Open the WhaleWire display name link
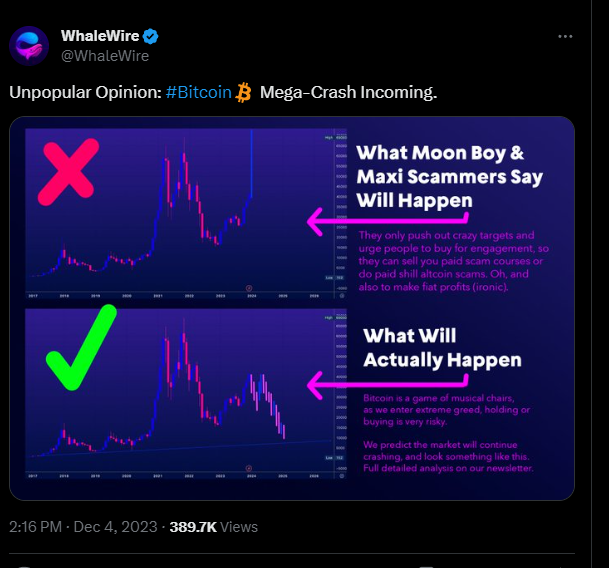609x568 pixels. click(x=100, y=36)
